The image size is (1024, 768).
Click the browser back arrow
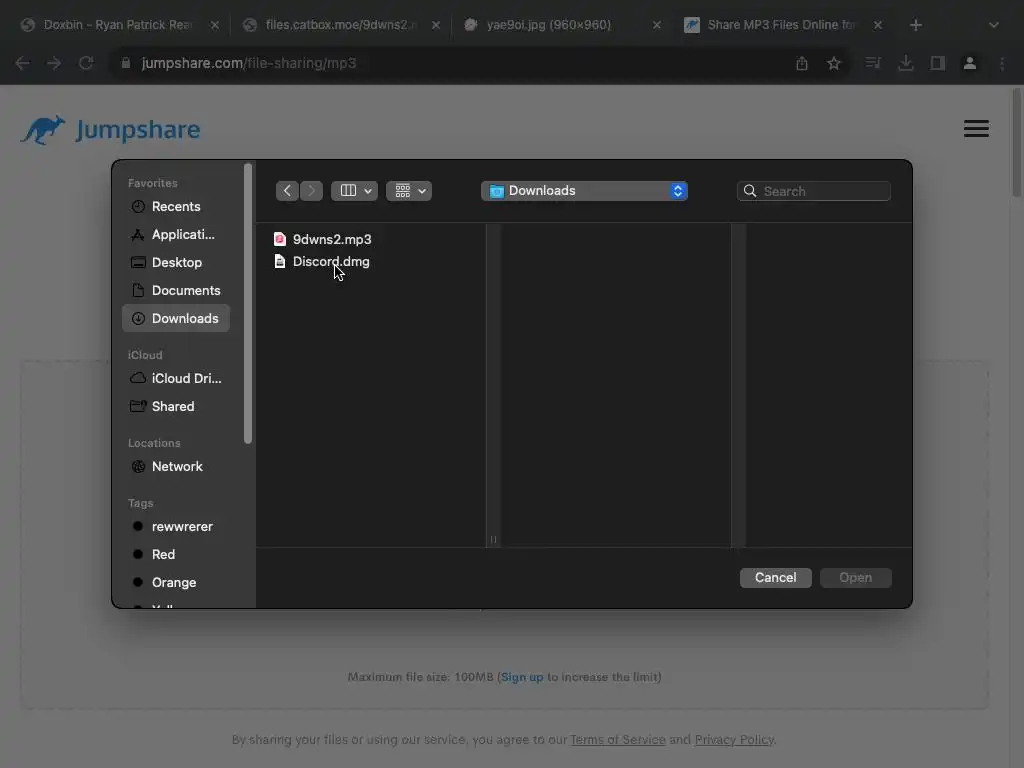pyautogui.click(x=23, y=63)
